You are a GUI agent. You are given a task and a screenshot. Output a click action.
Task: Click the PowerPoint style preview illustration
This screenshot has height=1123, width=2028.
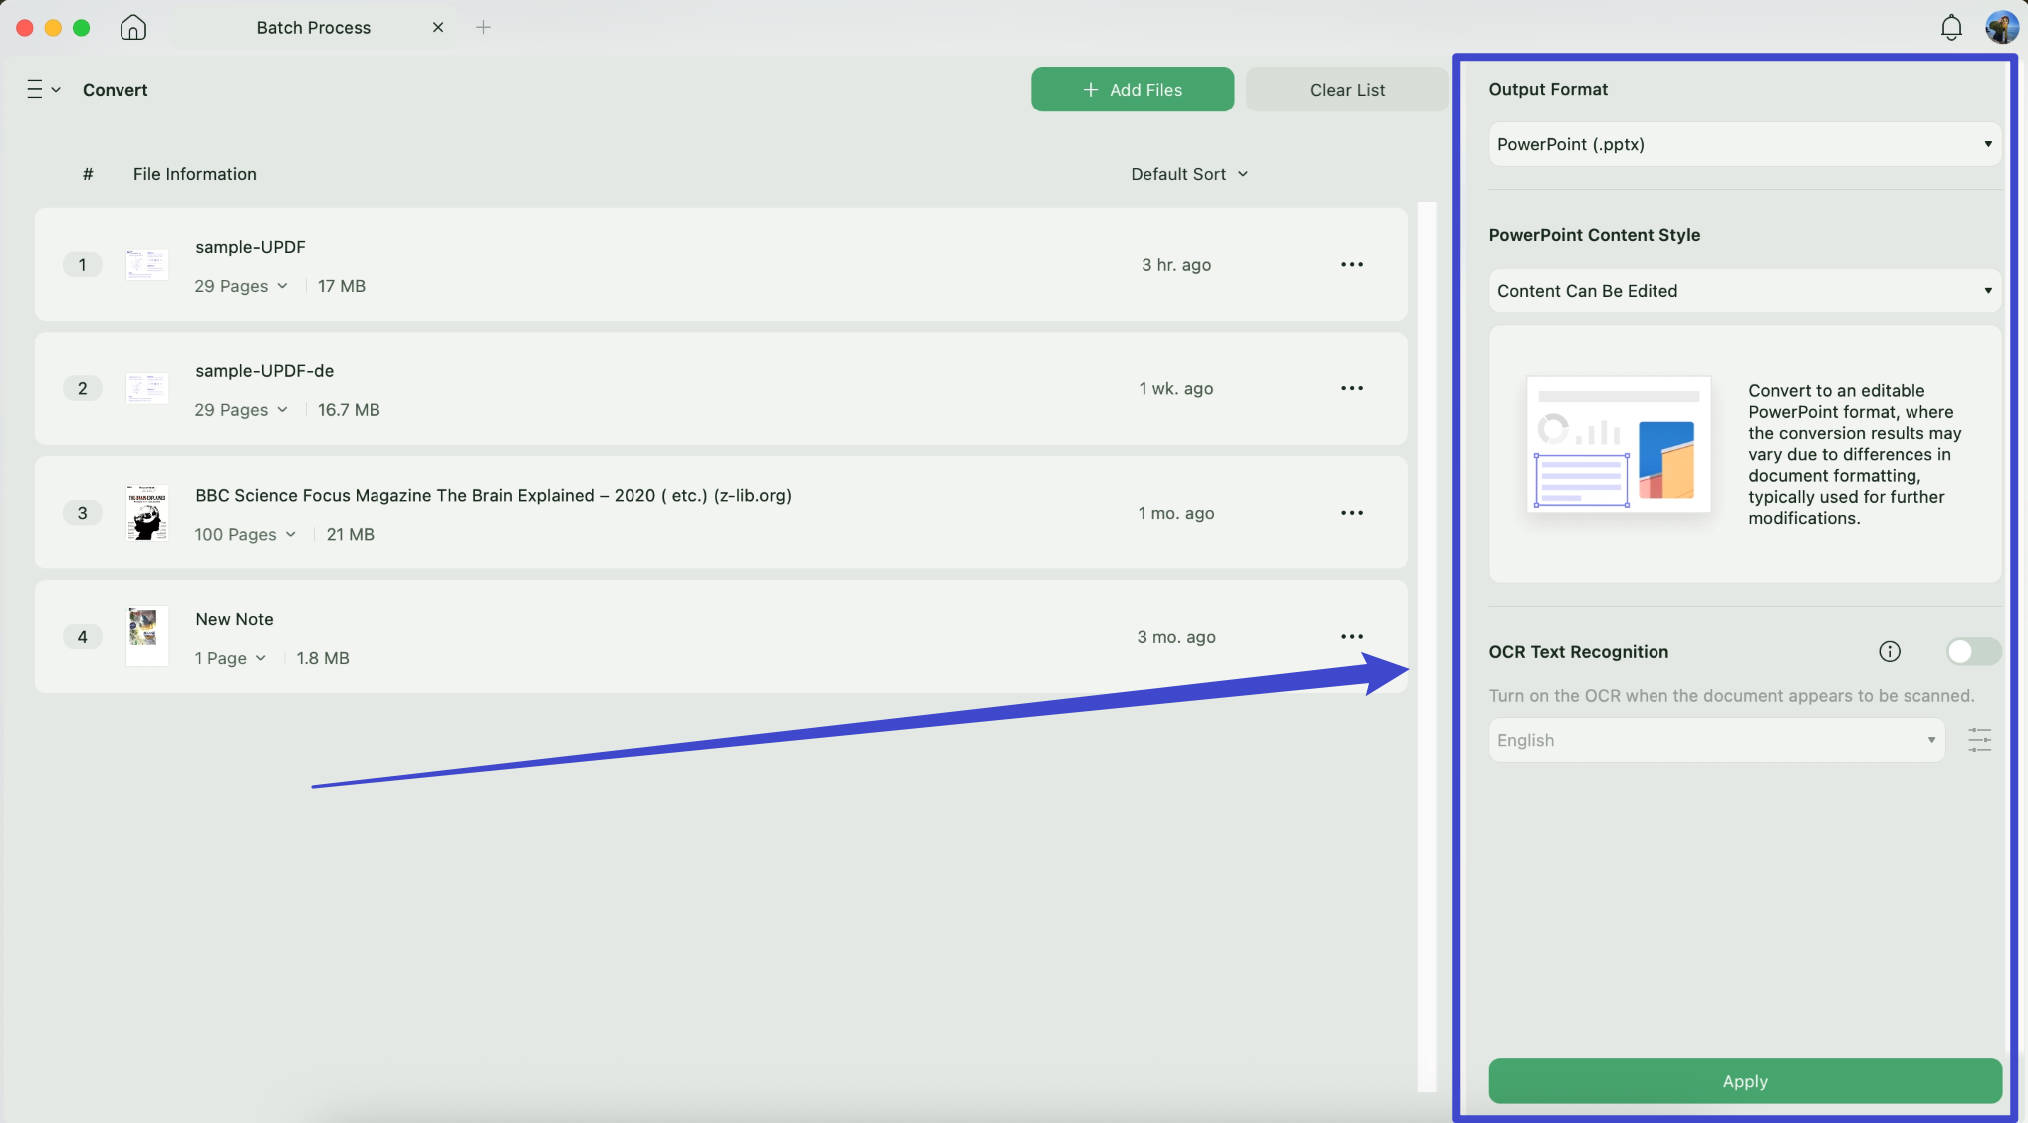(1618, 444)
